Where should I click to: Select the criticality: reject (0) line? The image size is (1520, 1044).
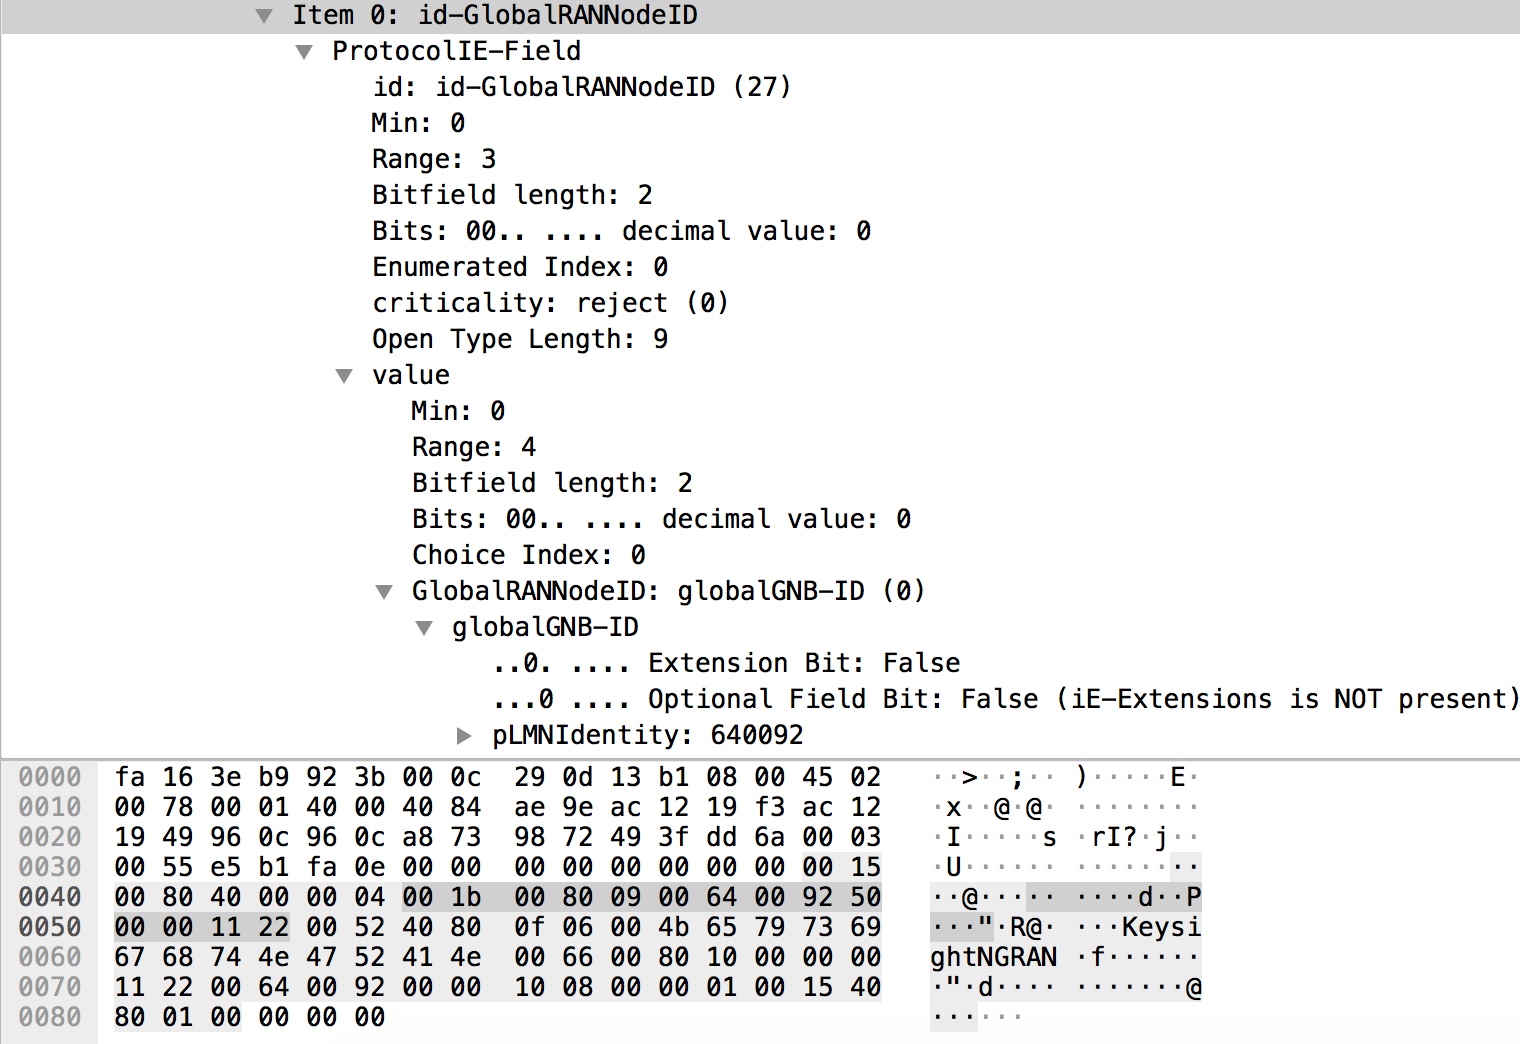[550, 303]
